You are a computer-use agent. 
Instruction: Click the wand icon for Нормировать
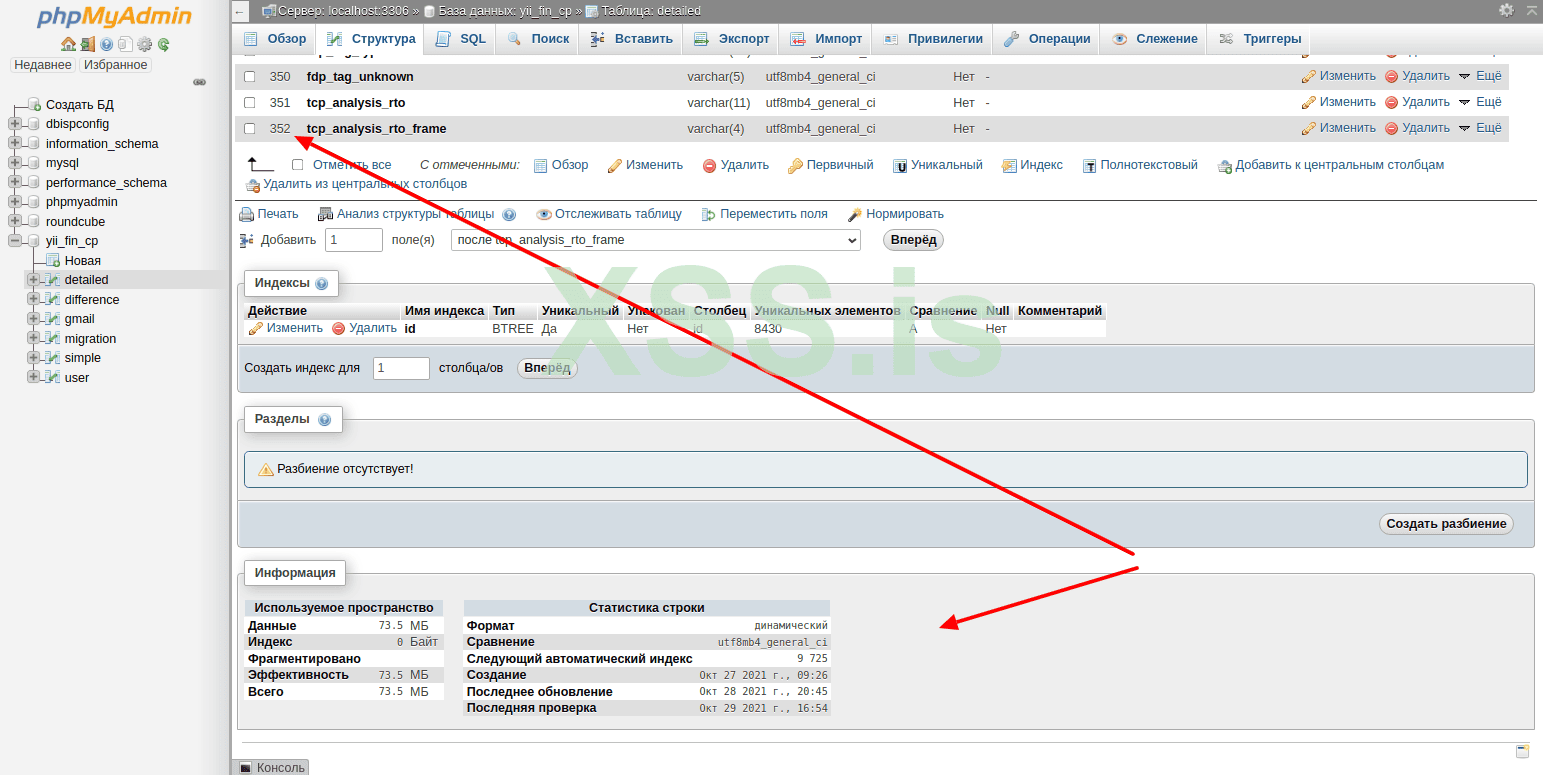(855, 214)
